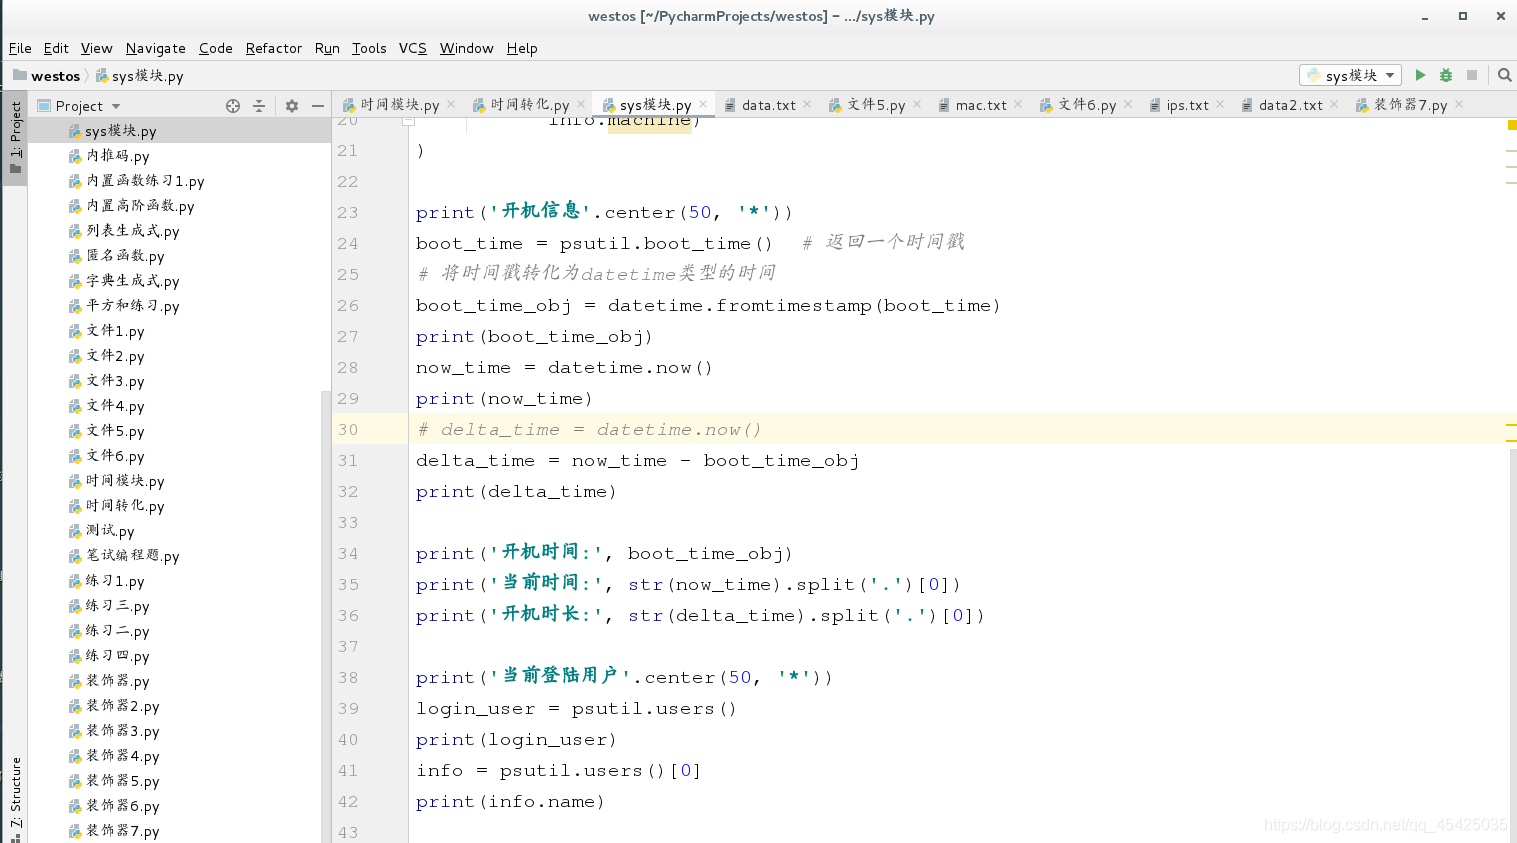The image size is (1517, 843).
Task: Open the Tools menu
Action: [x=369, y=48]
